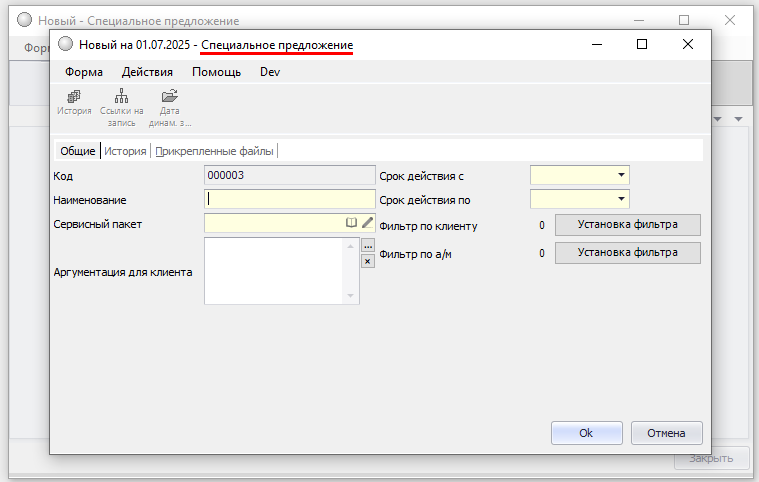This screenshot has height=482, width=759.
Task: Open Ссылки на запись toolbar icon
Action: (121, 97)
